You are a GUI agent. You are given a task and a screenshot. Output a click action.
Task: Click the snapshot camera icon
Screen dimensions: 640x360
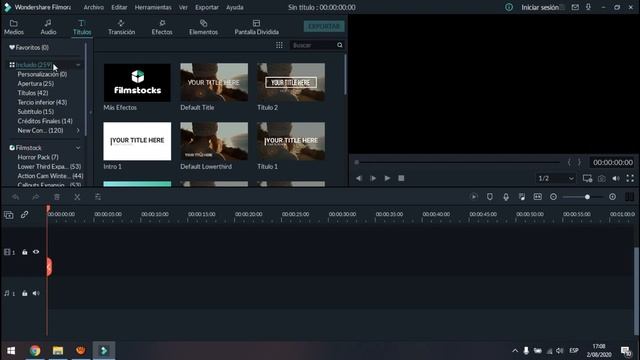[x=602, y=178]
